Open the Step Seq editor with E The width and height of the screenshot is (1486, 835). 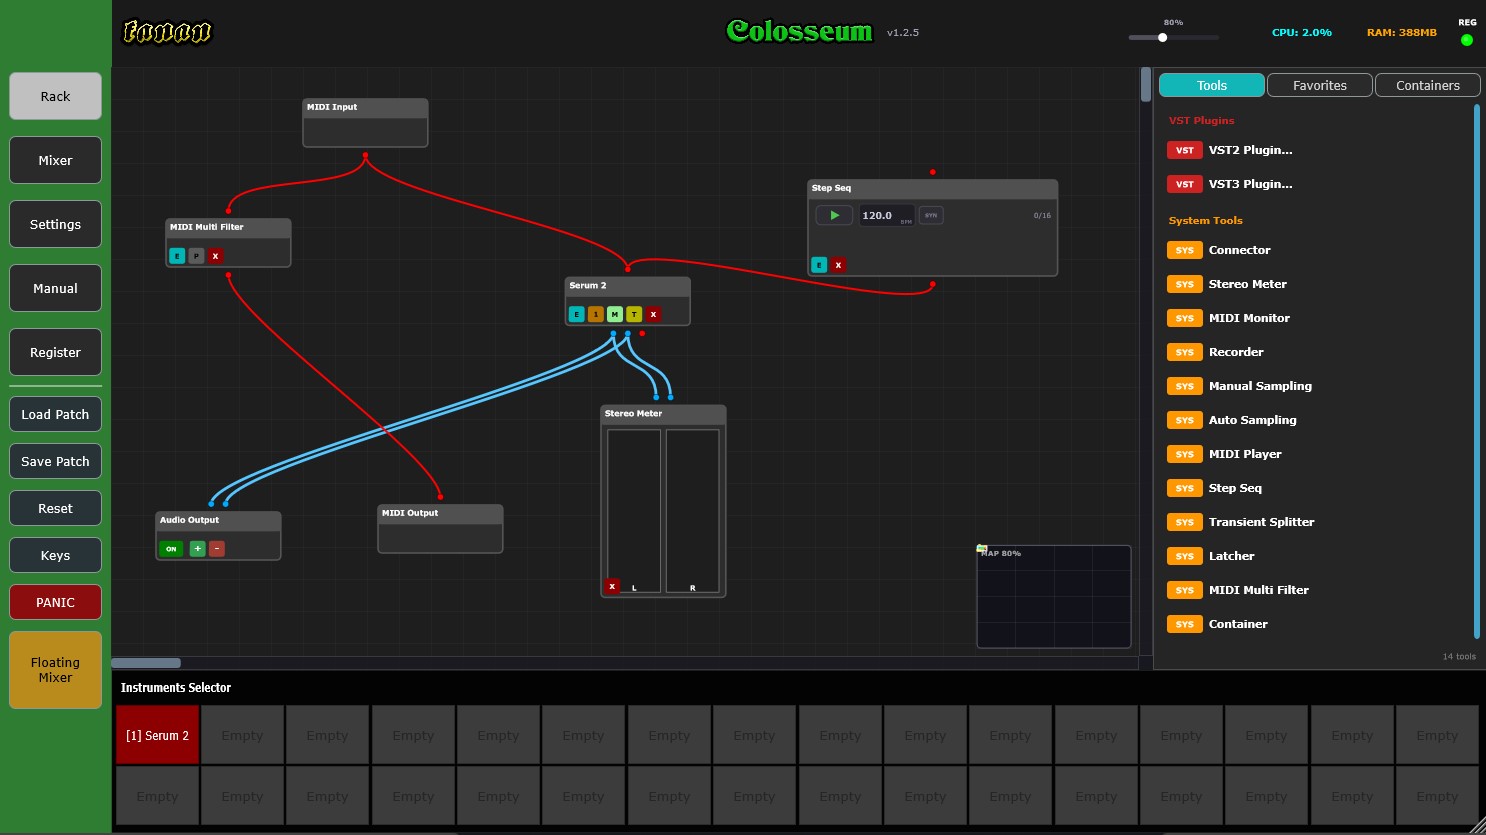point(819,265)
